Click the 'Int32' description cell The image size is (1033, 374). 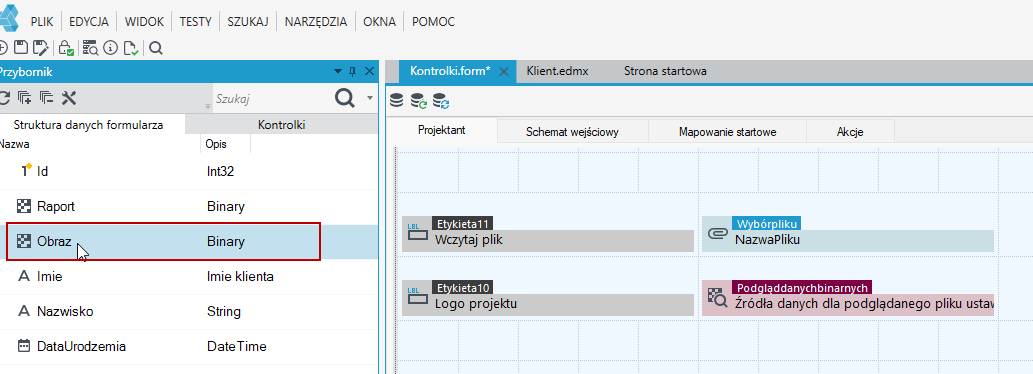pos(221,172)
